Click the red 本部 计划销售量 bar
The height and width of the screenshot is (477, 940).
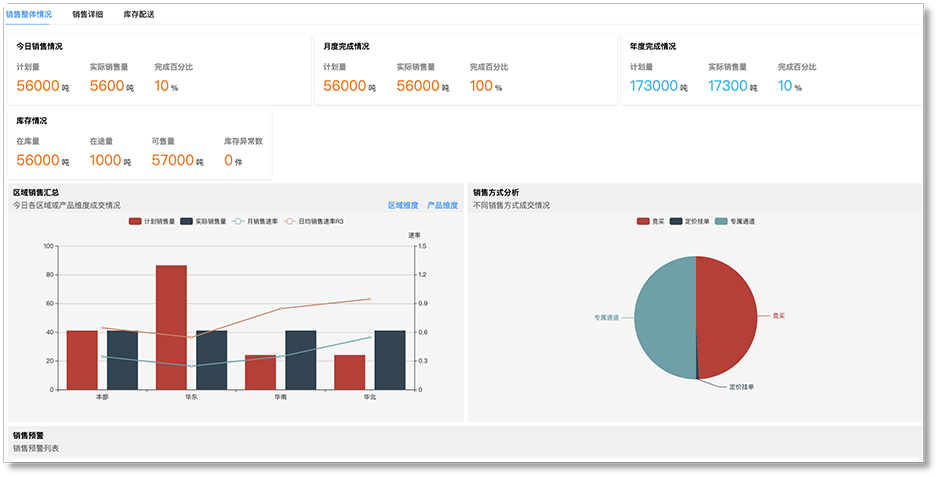point(82,360)
